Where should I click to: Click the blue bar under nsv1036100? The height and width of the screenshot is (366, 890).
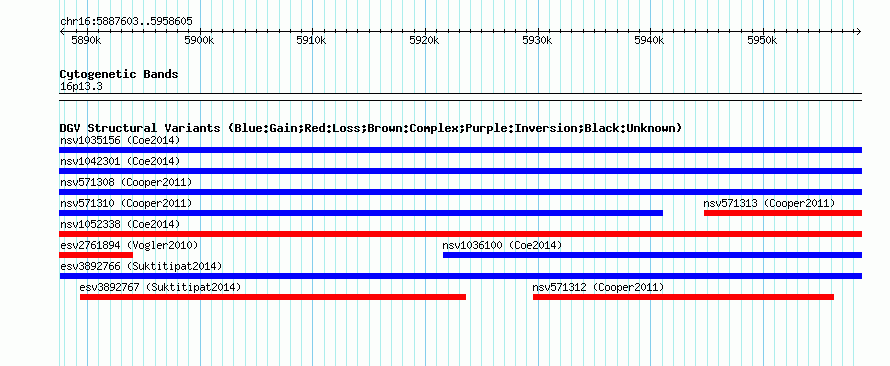point(652,255)
